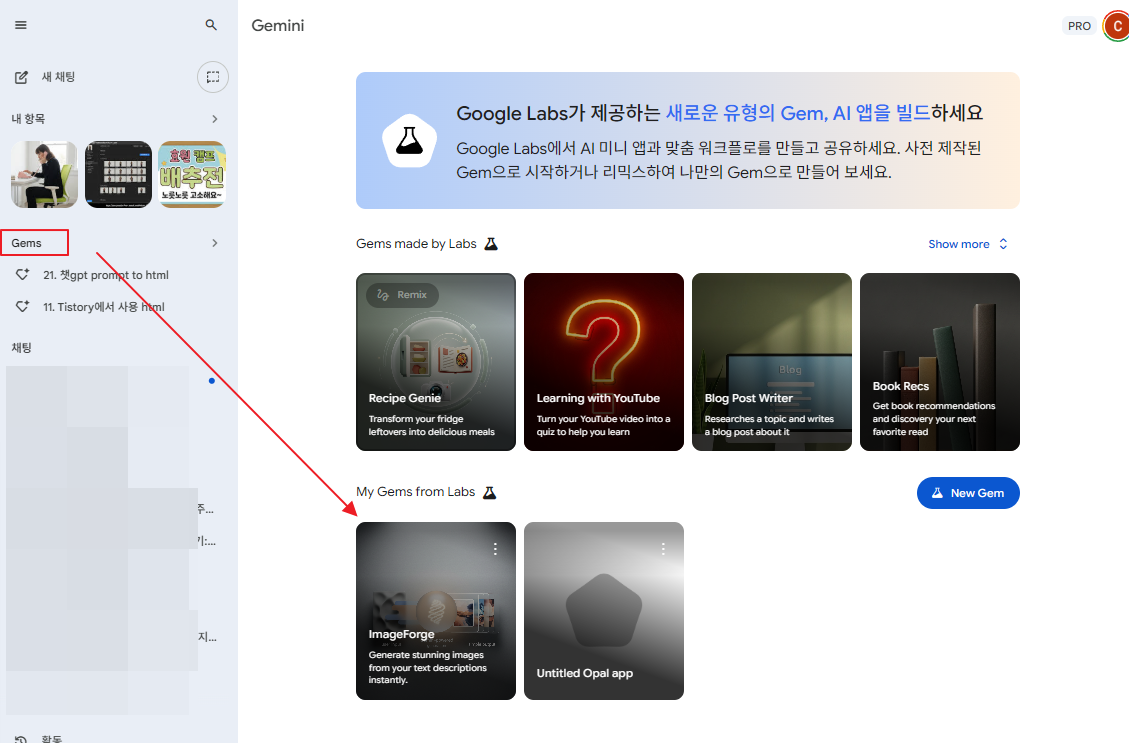The width and height of the screenshot is (1129, 743).
Task: Click the sparkle icon beside gem 11
Action: point(22,306)
